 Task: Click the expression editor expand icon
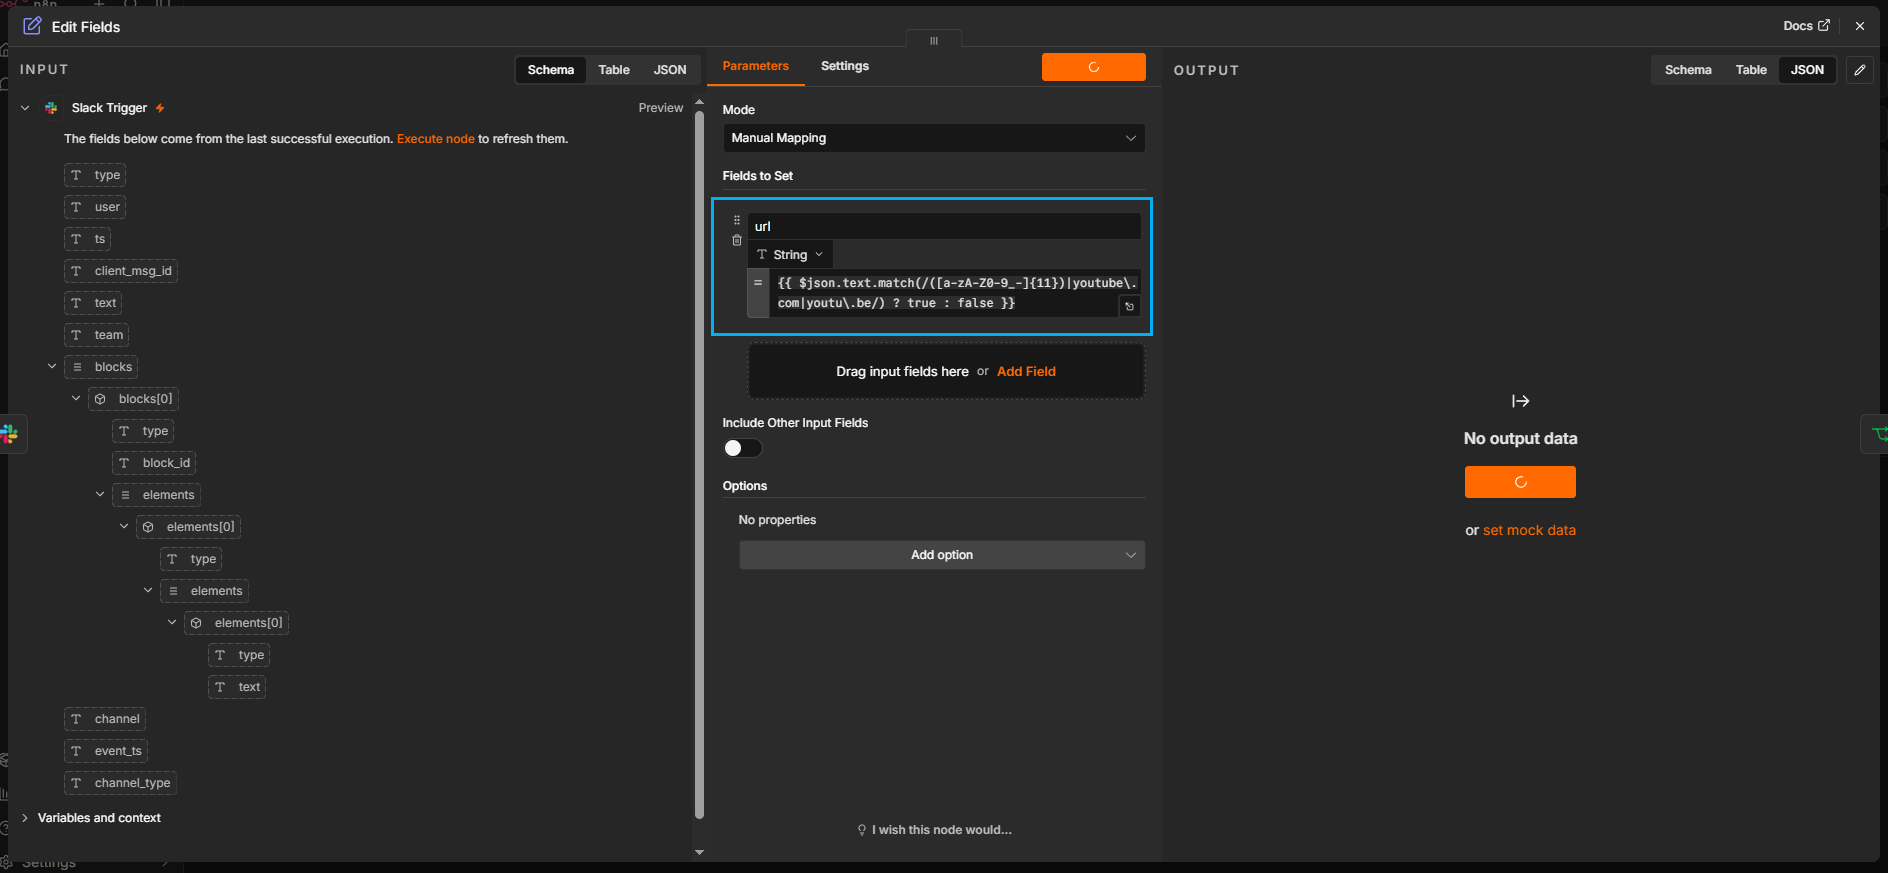point(1129,306)
